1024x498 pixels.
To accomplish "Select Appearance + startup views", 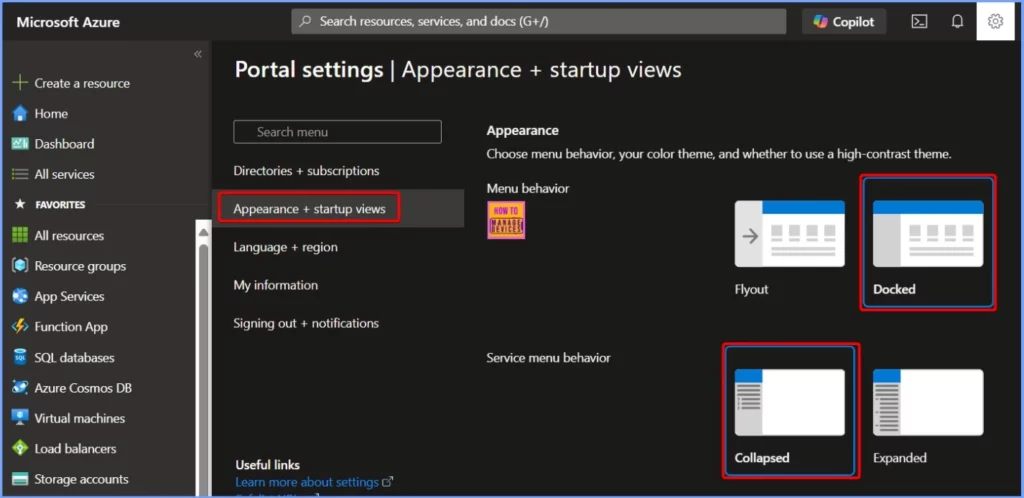I will tap(310, 209).
